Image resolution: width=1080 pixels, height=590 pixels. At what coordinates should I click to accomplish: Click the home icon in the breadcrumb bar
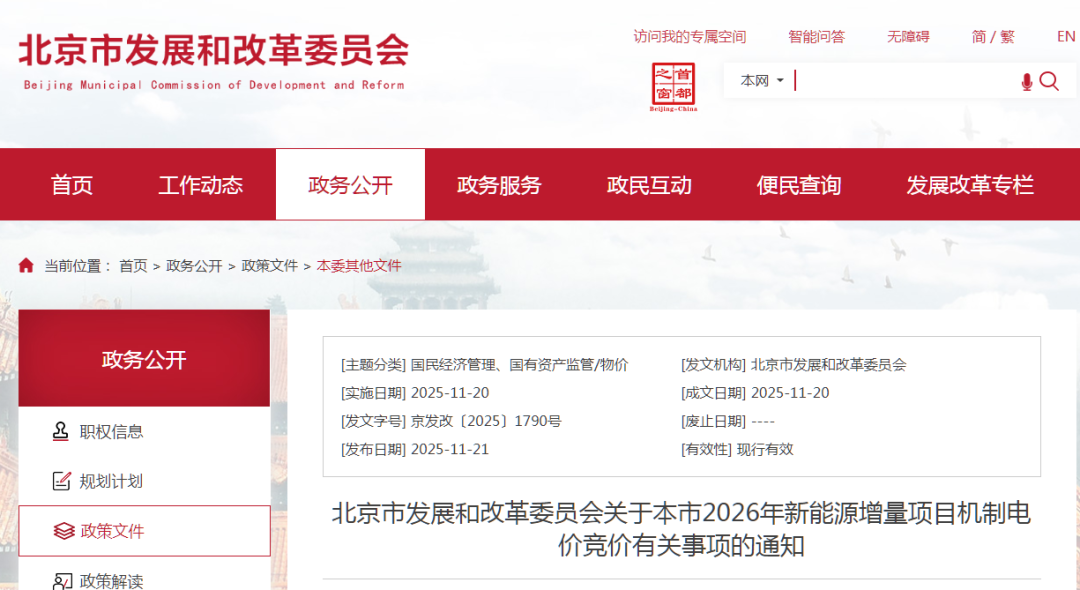click(x=24, y=265)
